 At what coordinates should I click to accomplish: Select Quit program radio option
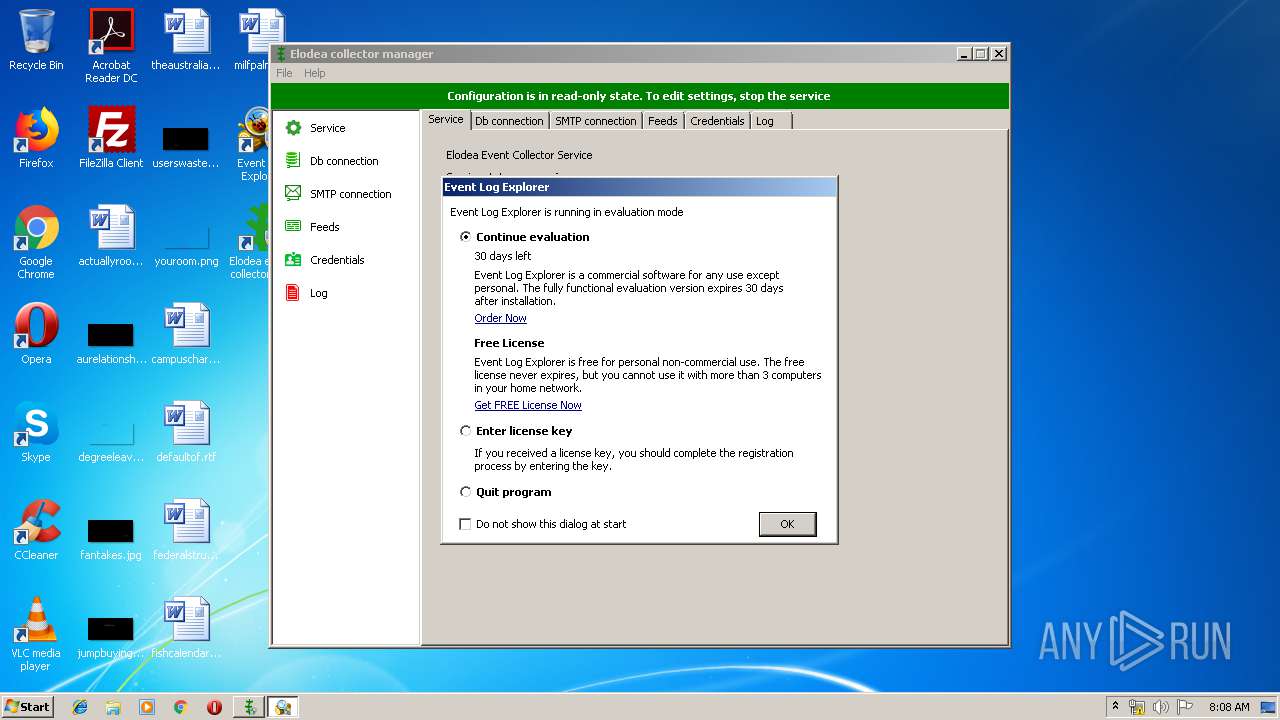point(465,492)
